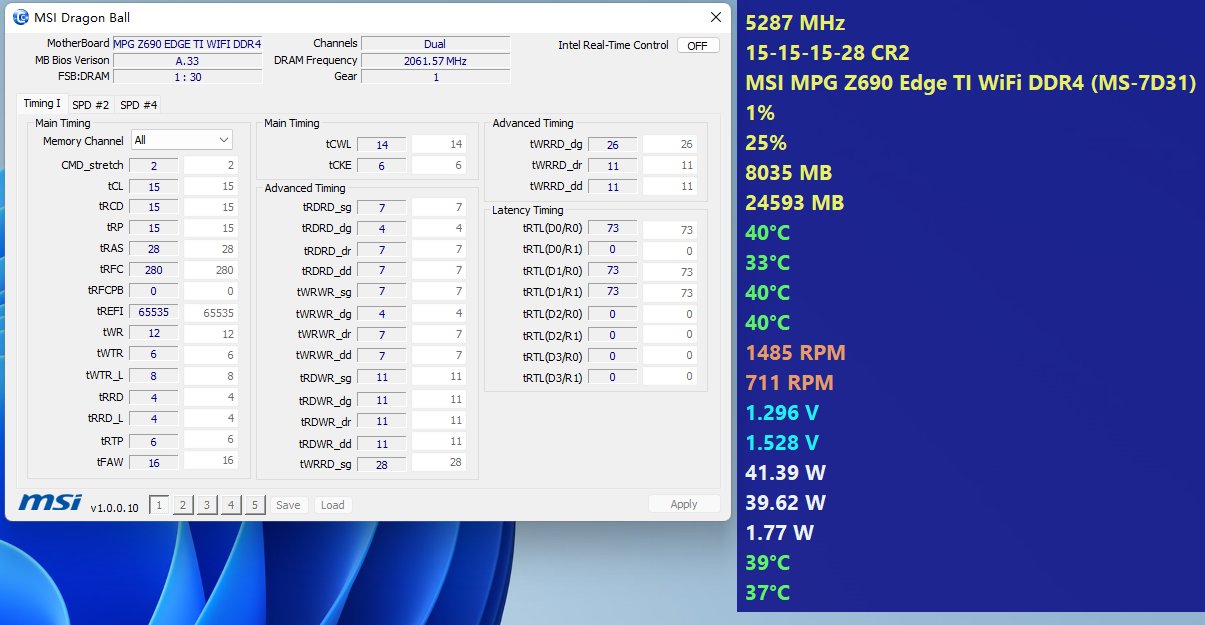Viewport: 1205px width, 625px height.
Task: Click the Load button
Action: click(x=333, y=505)
